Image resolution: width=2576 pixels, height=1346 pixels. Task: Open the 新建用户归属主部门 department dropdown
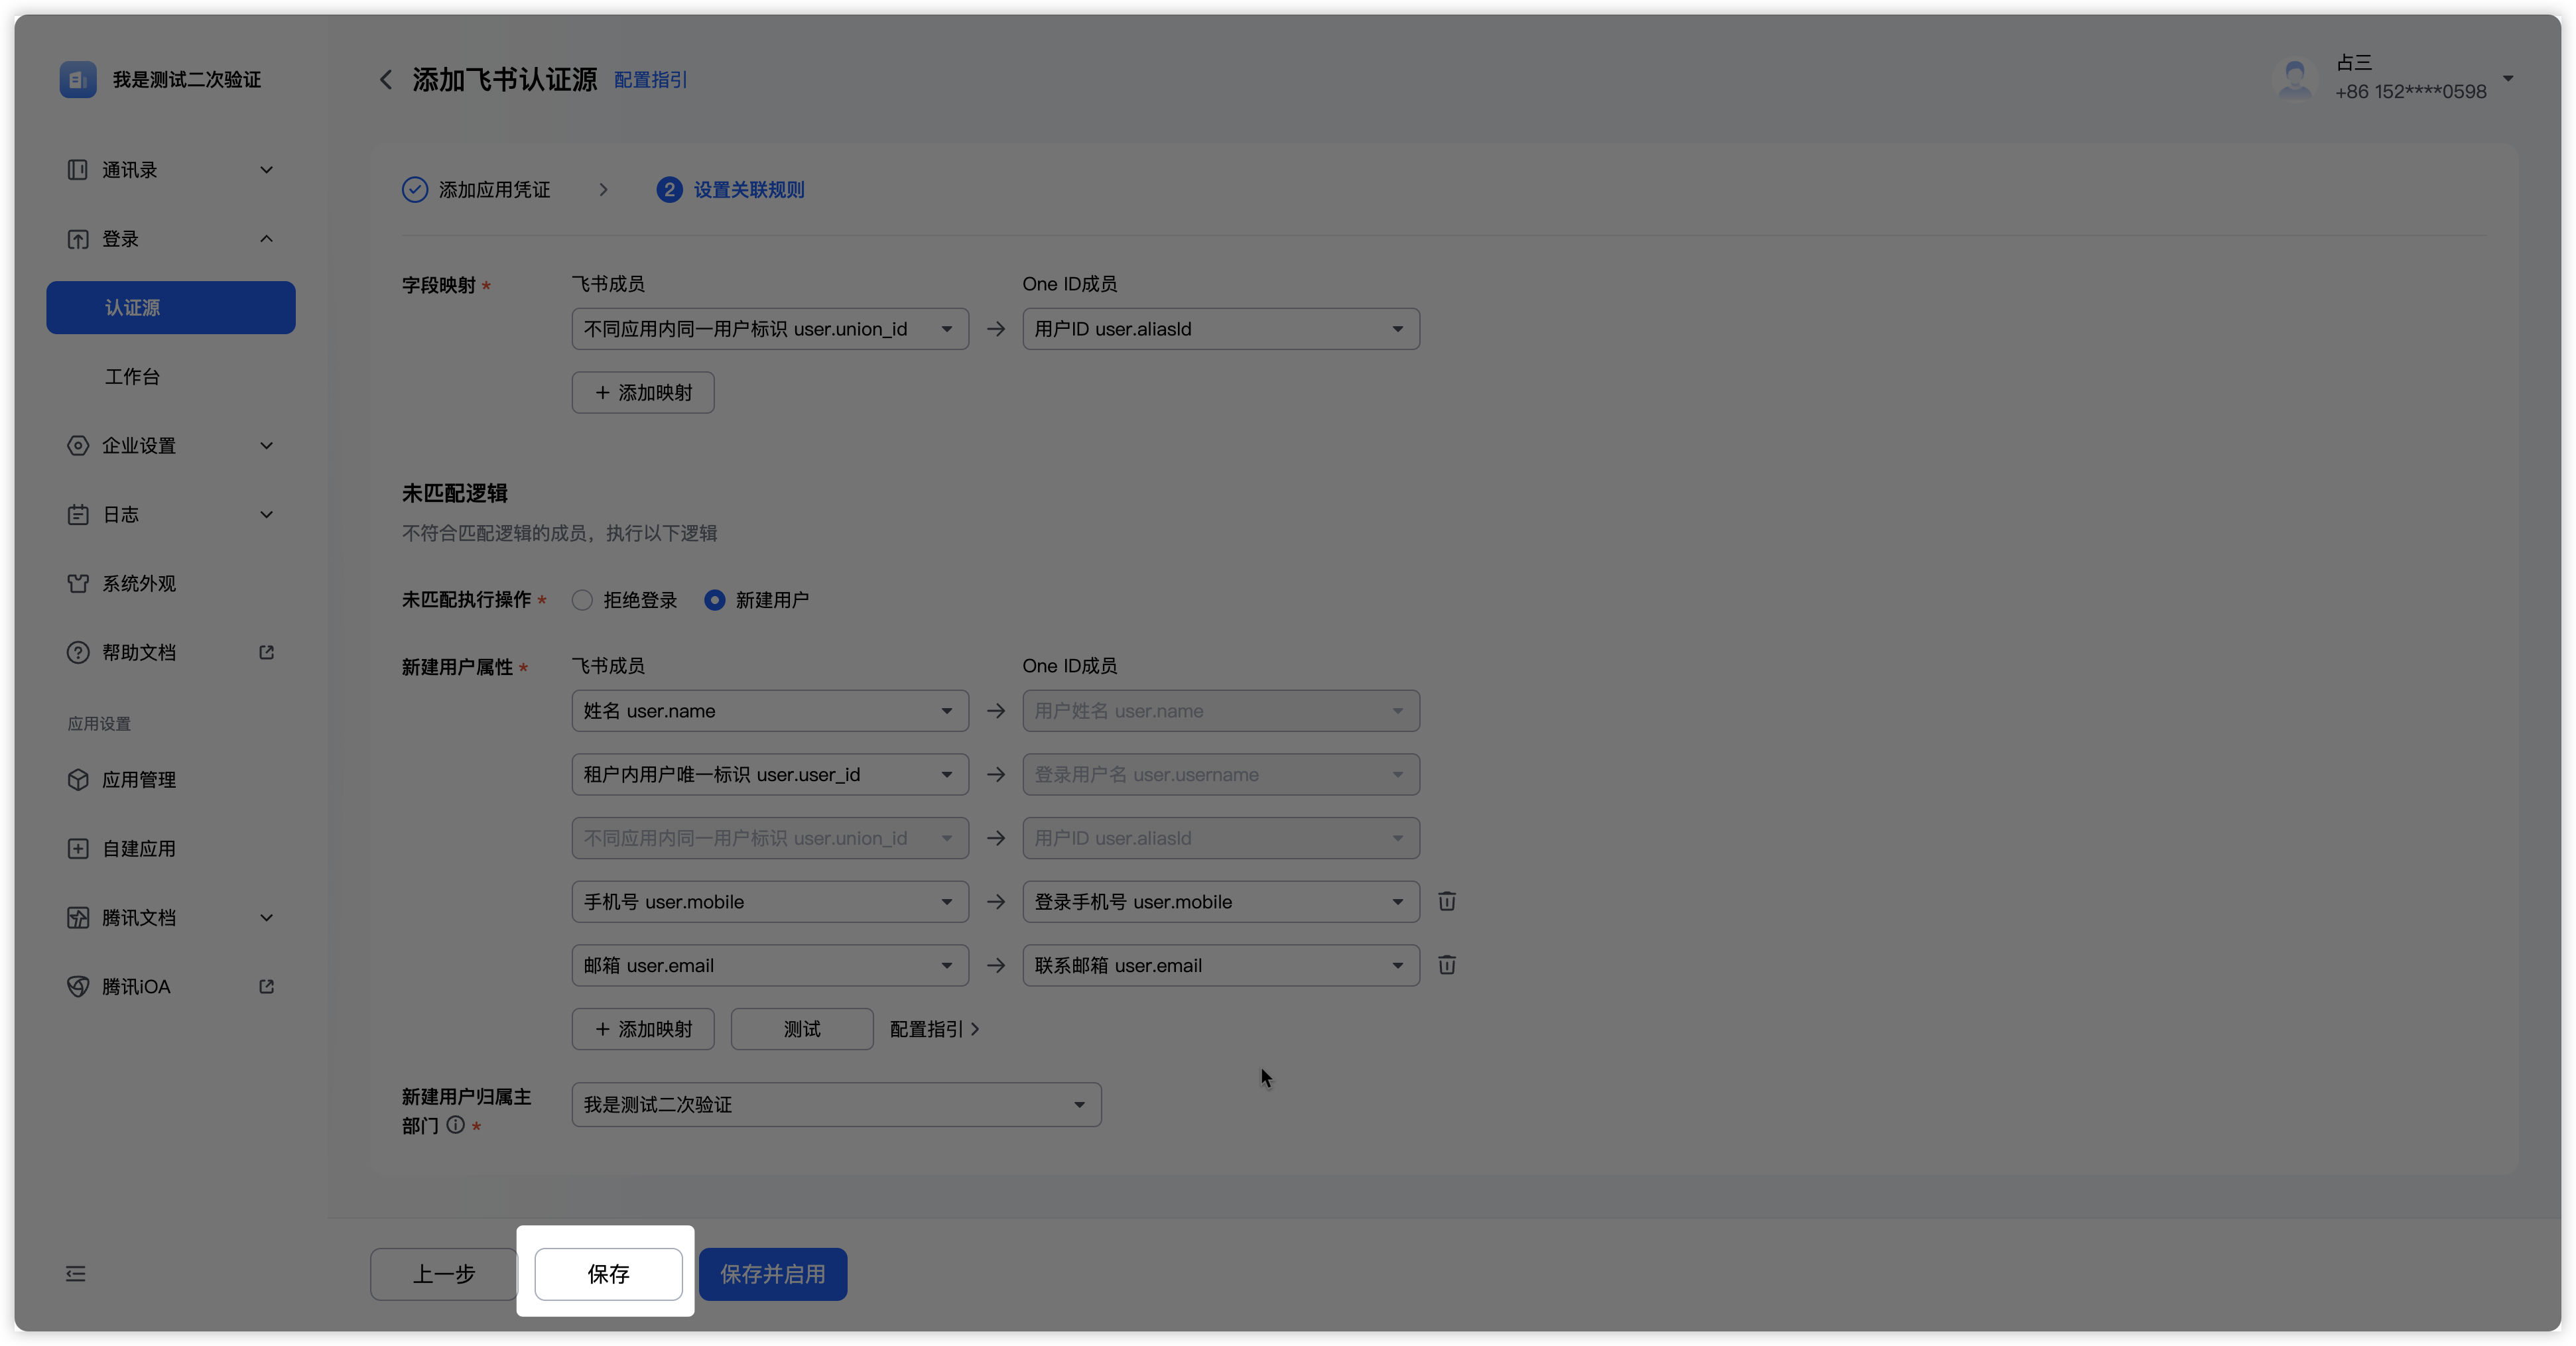click(x=836, y=1105)
